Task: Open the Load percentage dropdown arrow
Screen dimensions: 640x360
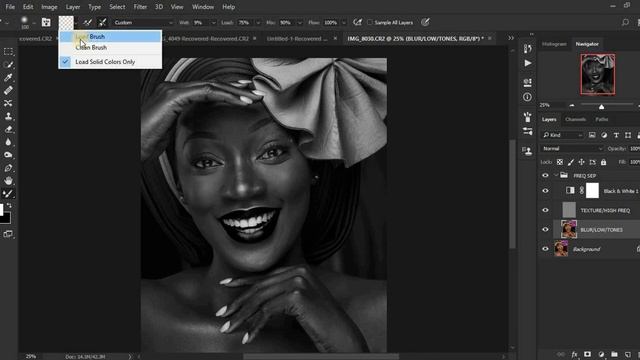Action: pyautogui.click(x=258, y=23)
